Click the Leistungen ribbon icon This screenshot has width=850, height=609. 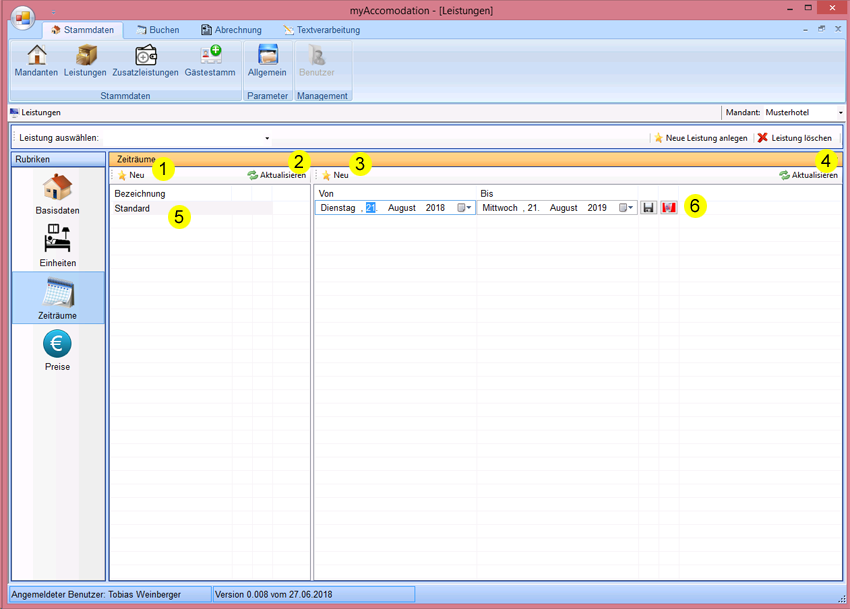85,60
